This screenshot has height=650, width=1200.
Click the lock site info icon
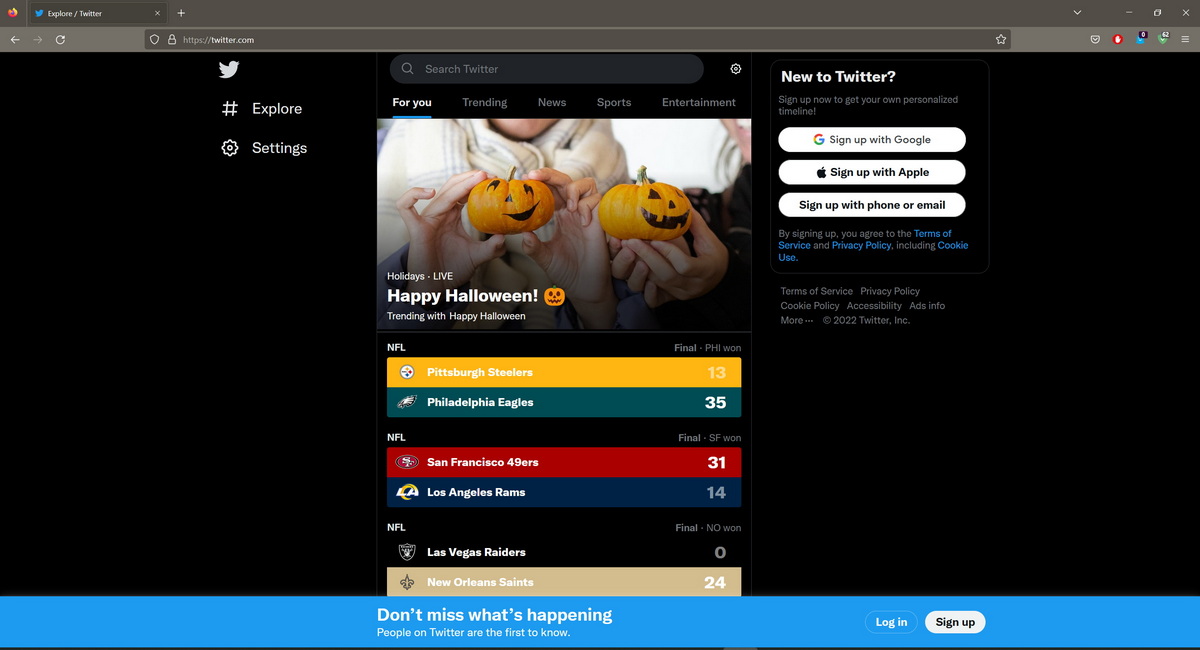click(x=172, y=40)
